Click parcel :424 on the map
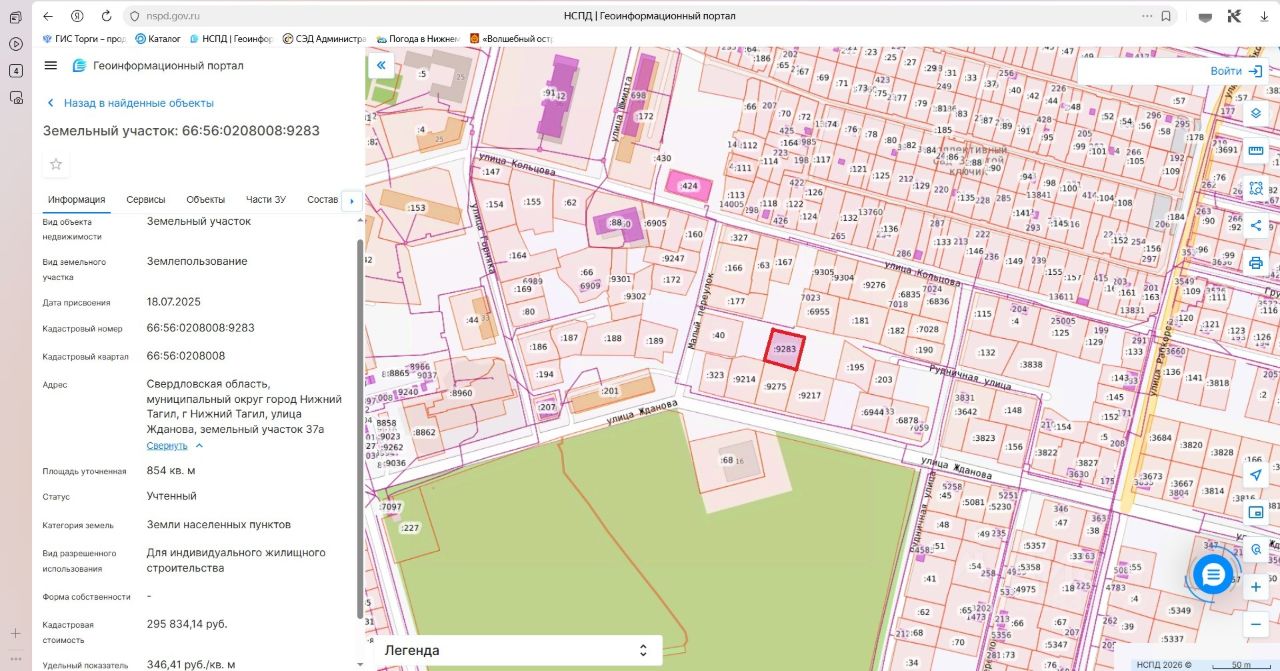This screenshot has height=671, width=1280. pyautogui.click(x=688, y=186)
